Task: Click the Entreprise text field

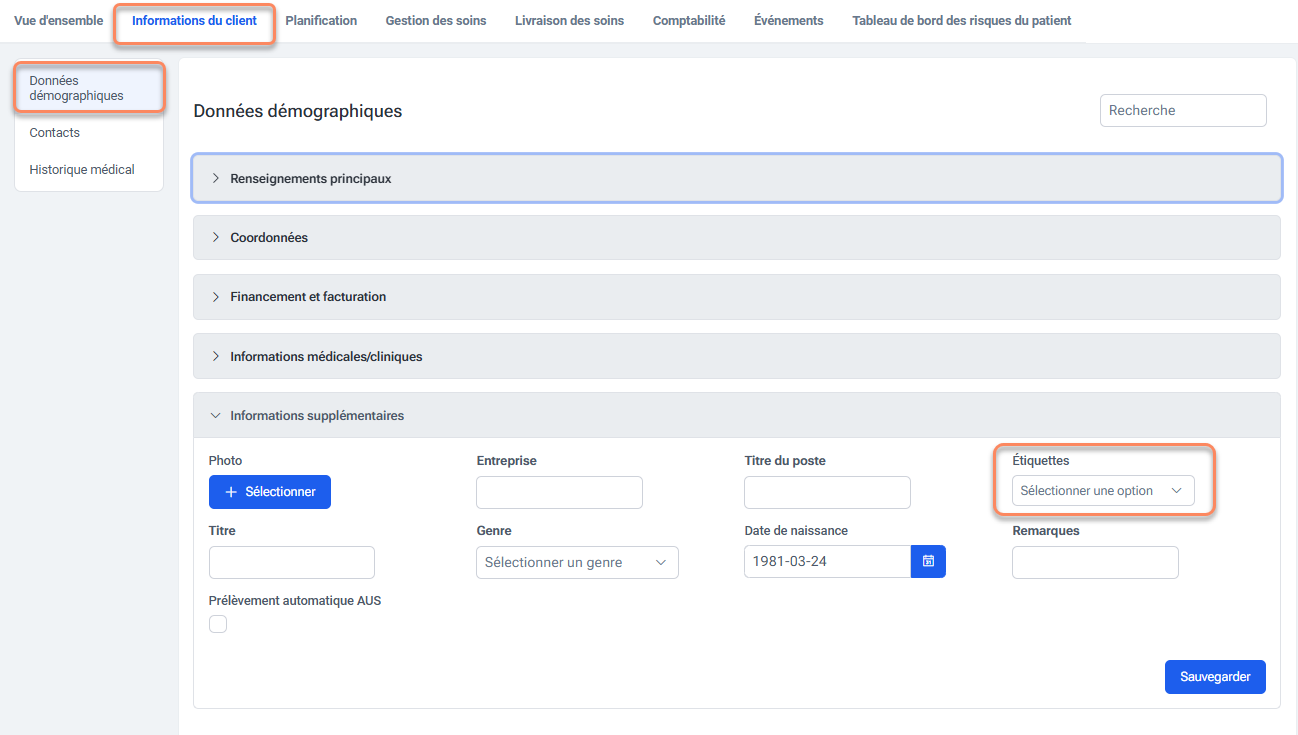Action: [x=559, y=493]
